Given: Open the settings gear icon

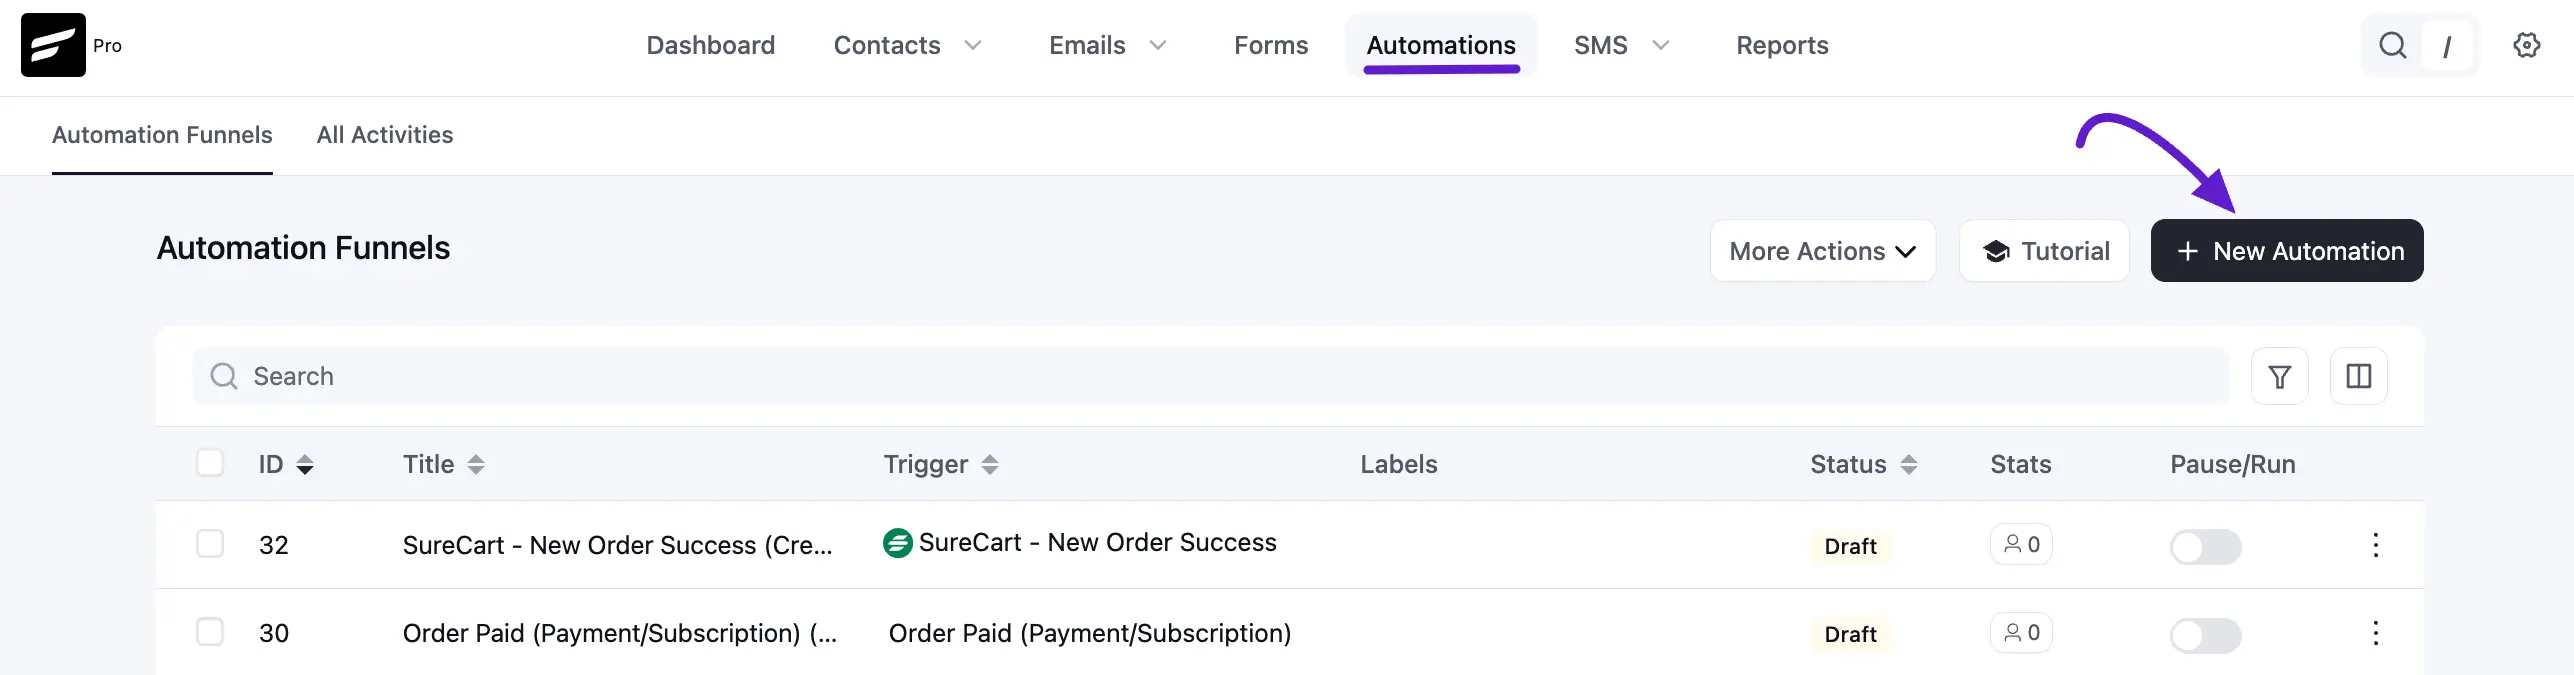Looking at the screenshot, I should point(2526,45).
